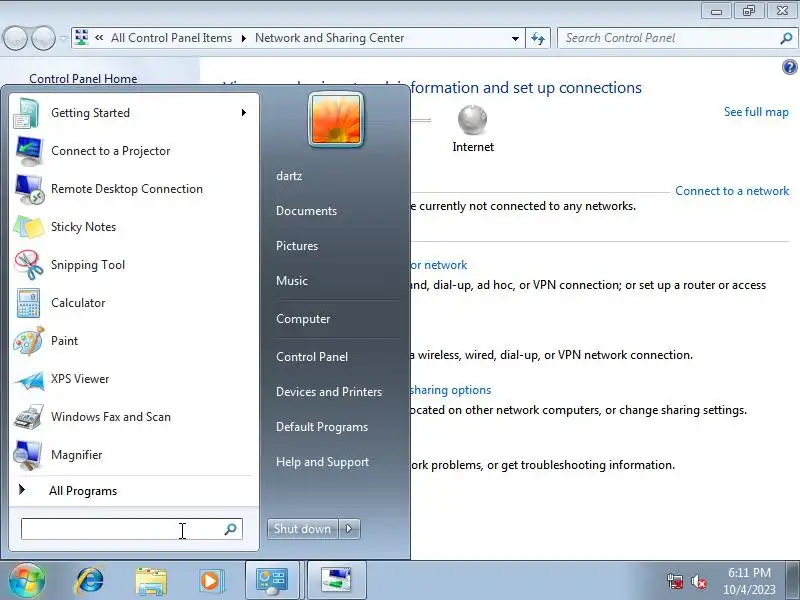The image size is (800, 600).
Task: Open address bar history dropdown
Action: click(x=515, y=39)
